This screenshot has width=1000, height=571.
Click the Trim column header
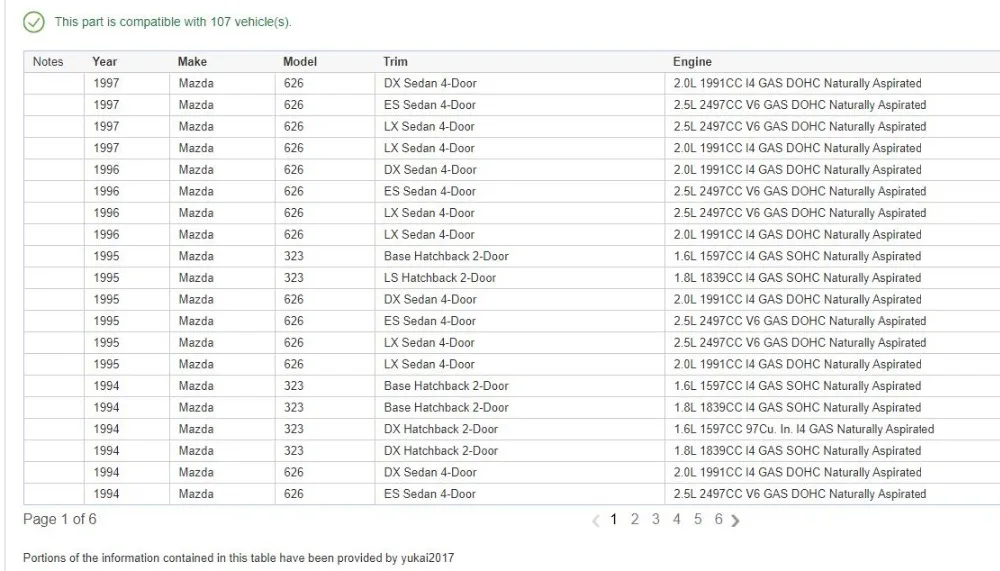coord(395,62)
